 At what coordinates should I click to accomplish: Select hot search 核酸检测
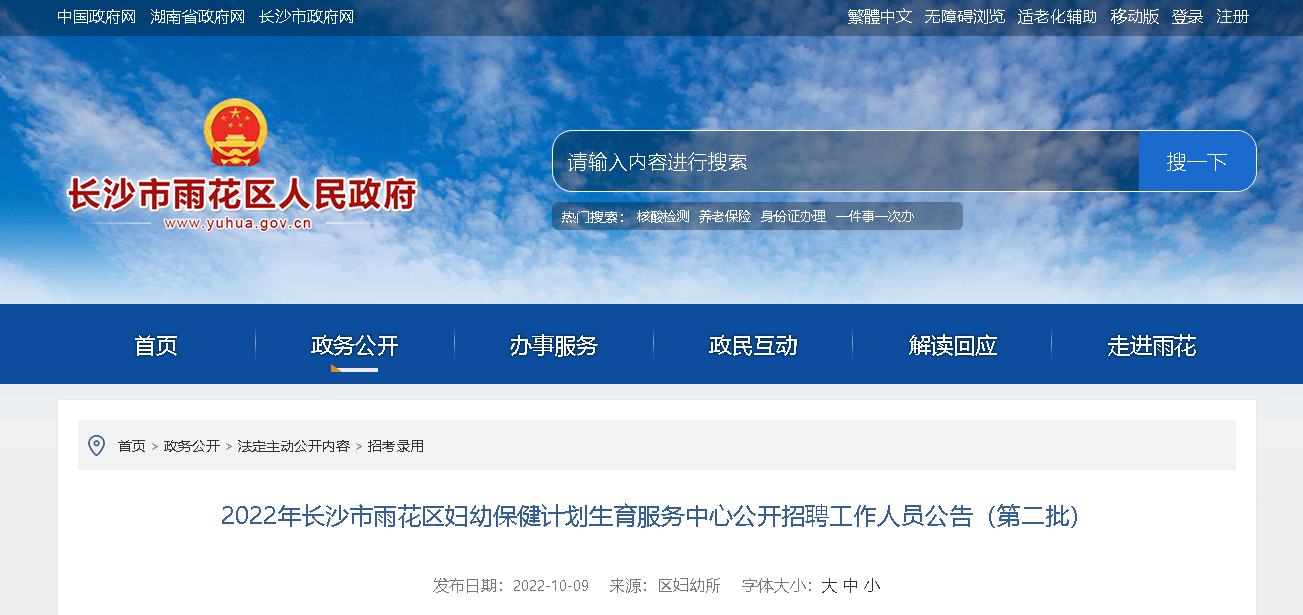coord(663,217)
